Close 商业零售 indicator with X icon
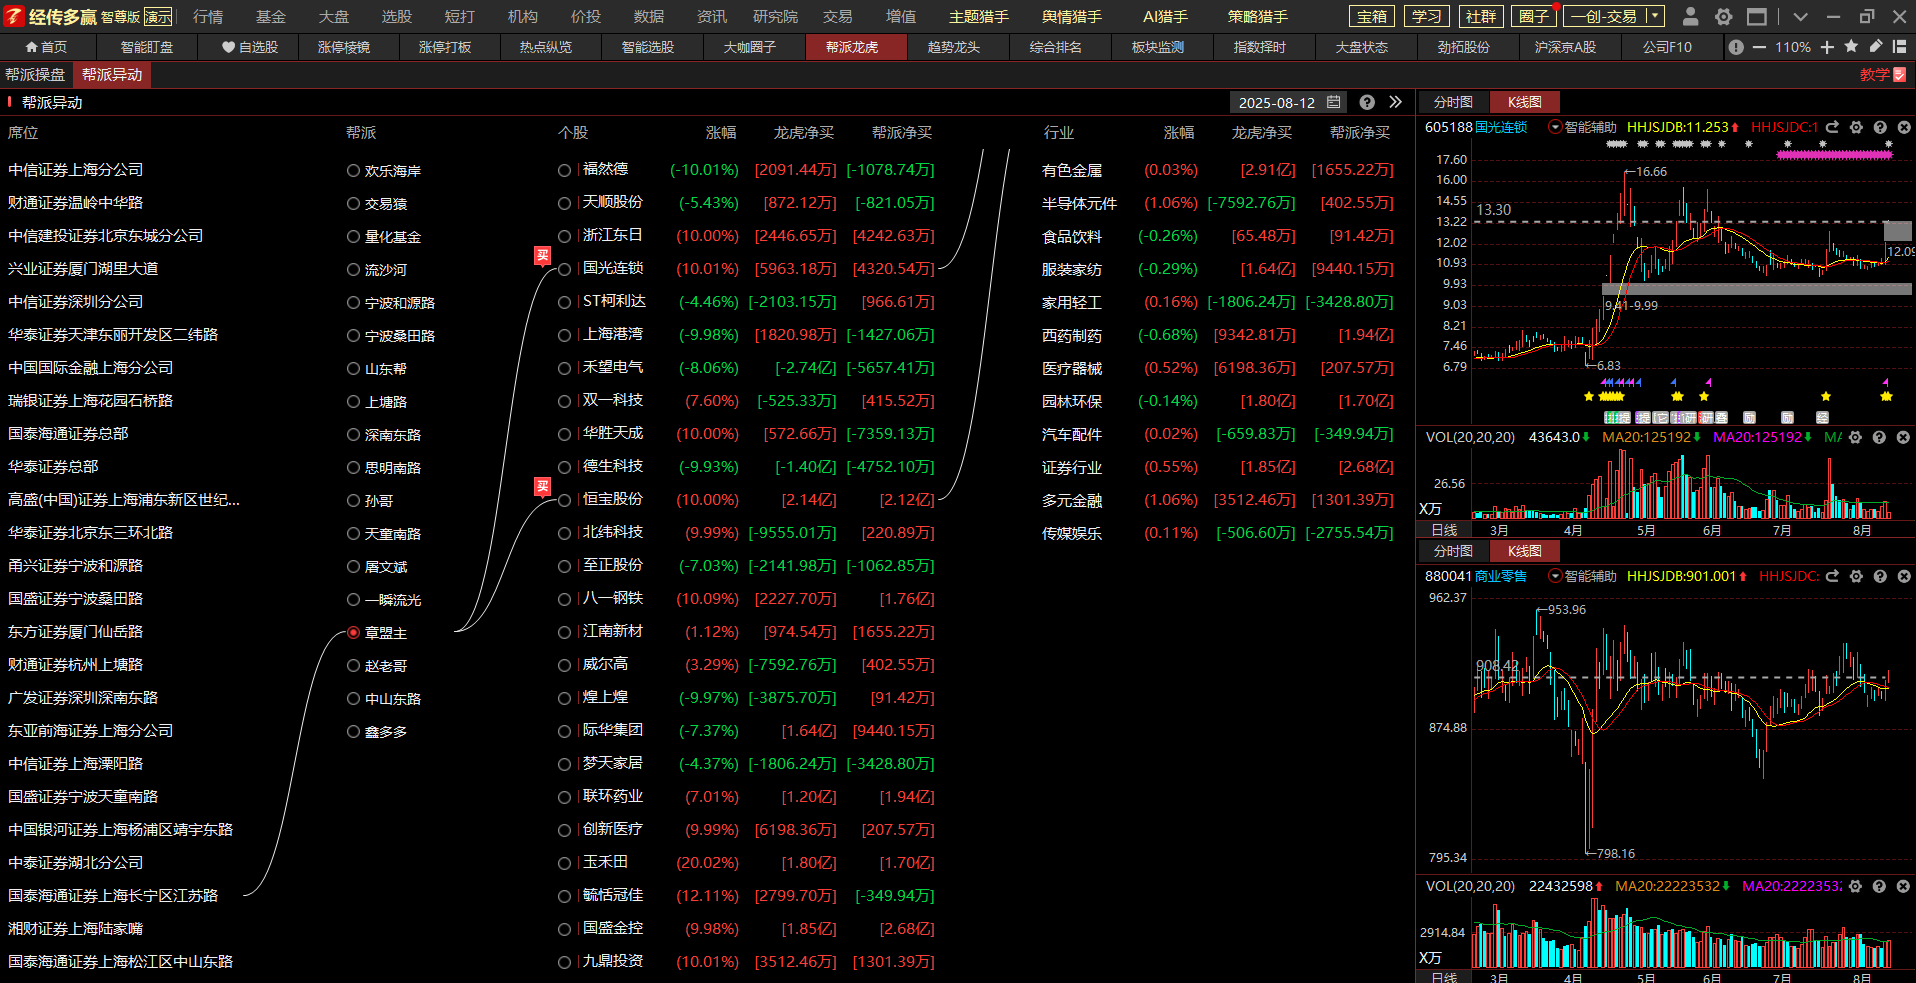The height and width of the screenshot is (983, 1916). [1903, 576]
